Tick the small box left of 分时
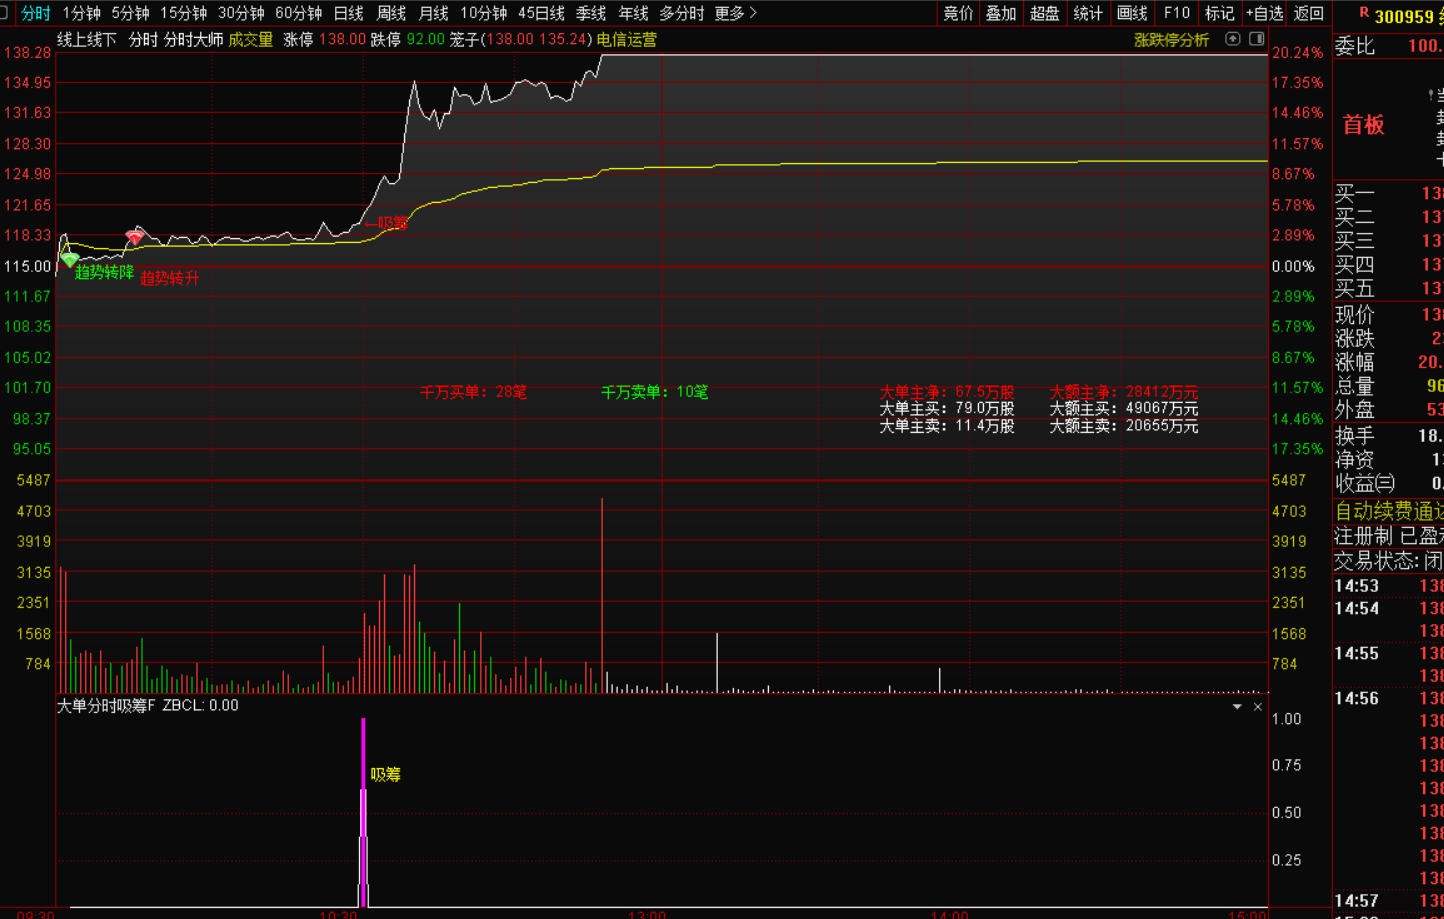Viewport: 1444px width, 919px height. tap(6, 13)
